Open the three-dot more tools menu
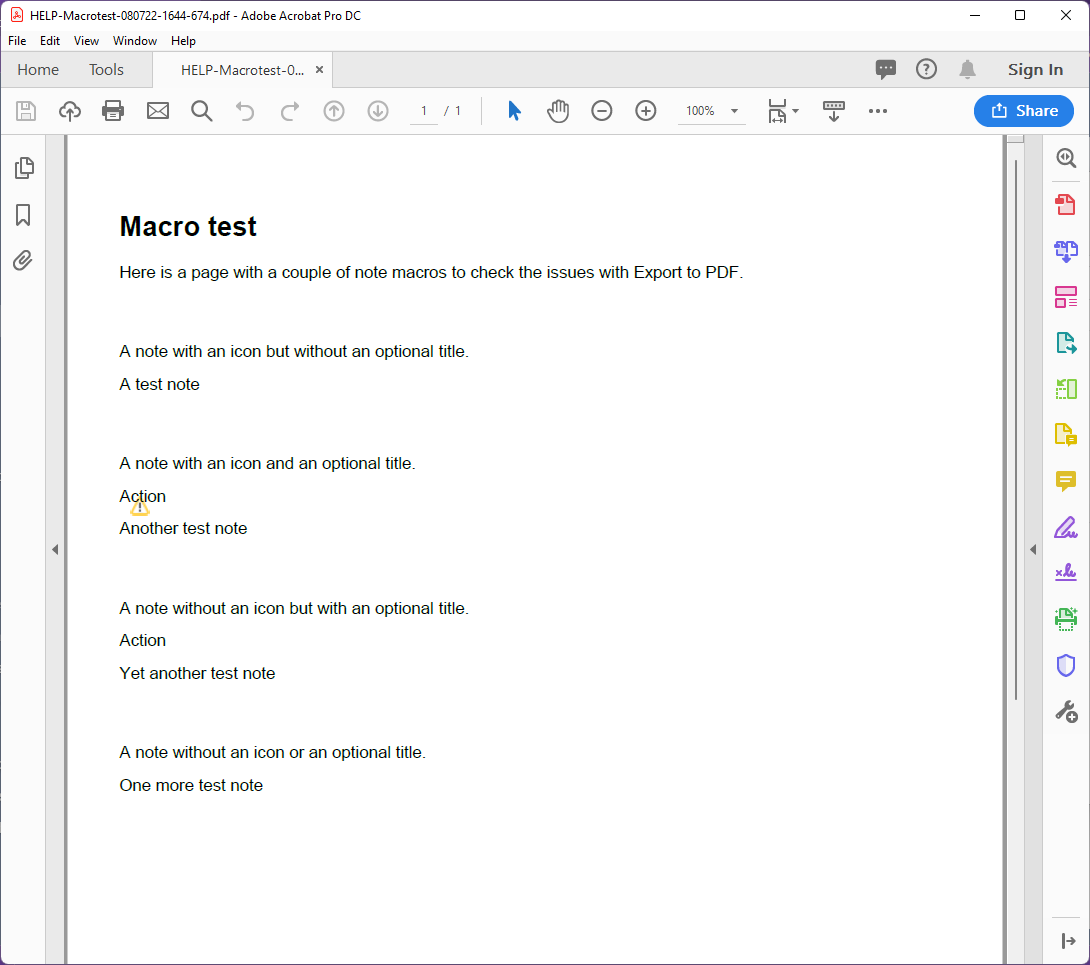Viewport: 1090px width, 965px height. pos(878,111)
